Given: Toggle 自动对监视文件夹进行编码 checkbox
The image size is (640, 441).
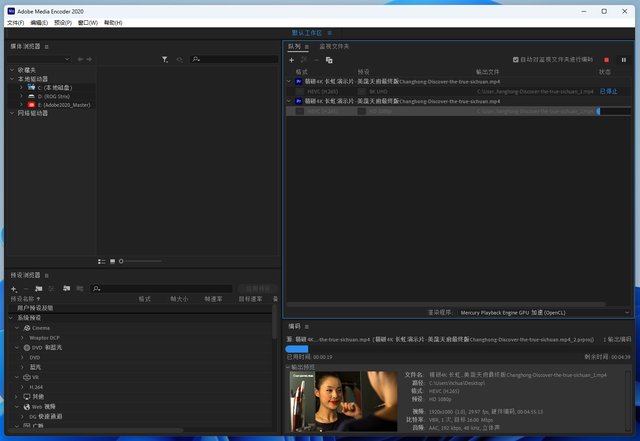Looking at the screenshot, I should coord(516,60).
